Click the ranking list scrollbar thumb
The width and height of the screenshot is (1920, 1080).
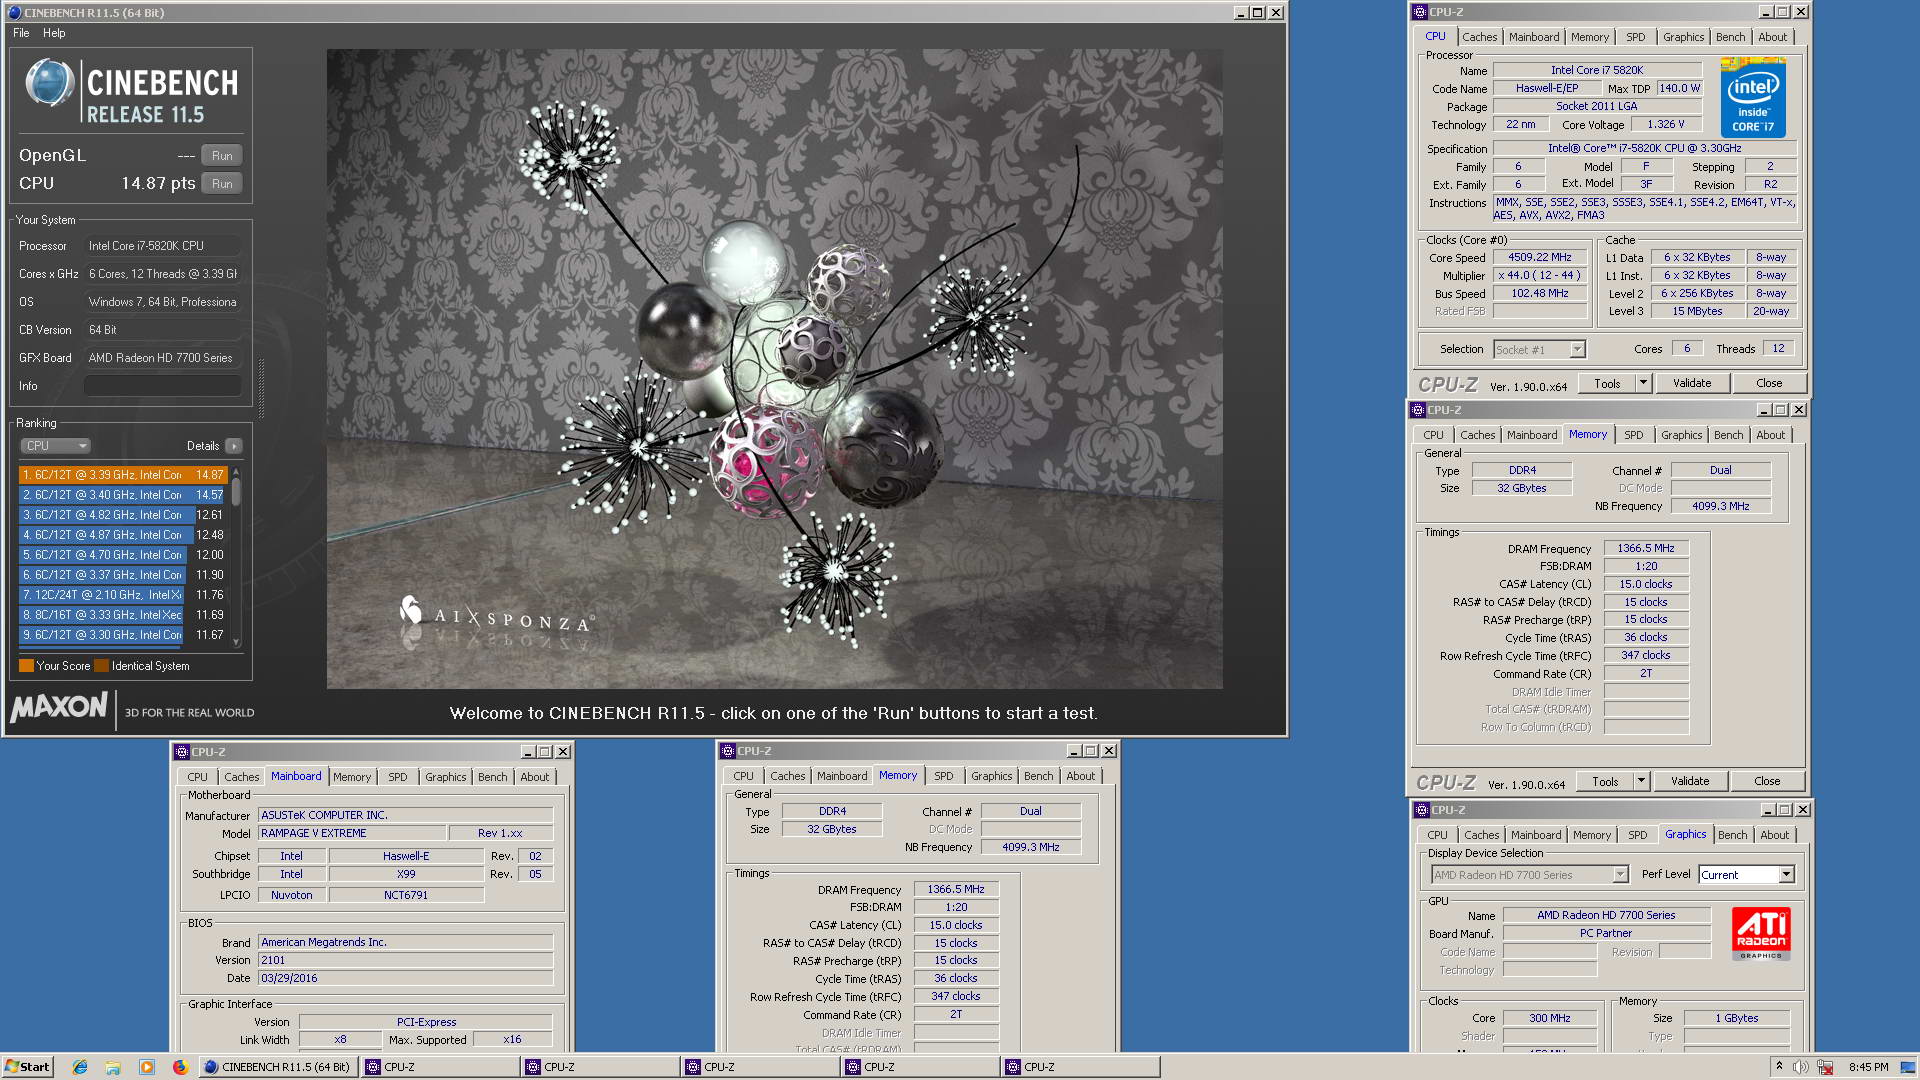(x=236, y=492)
